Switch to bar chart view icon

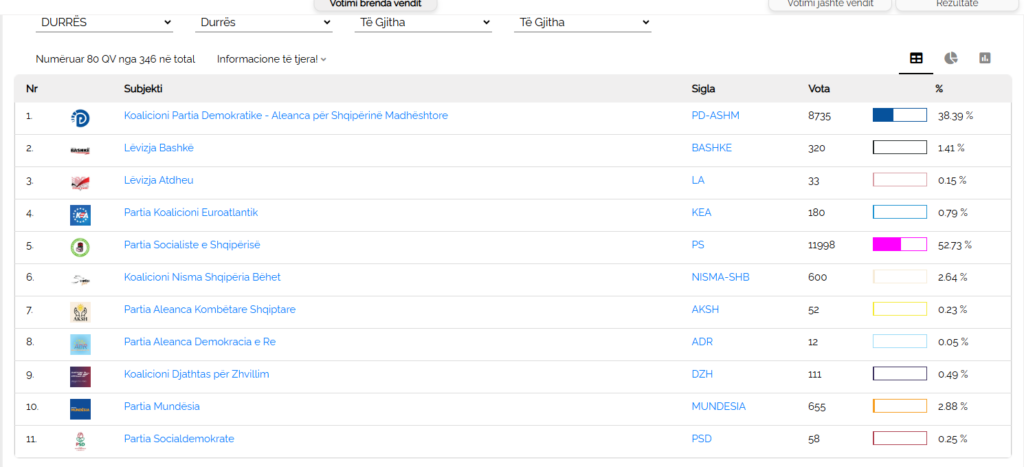985,58
